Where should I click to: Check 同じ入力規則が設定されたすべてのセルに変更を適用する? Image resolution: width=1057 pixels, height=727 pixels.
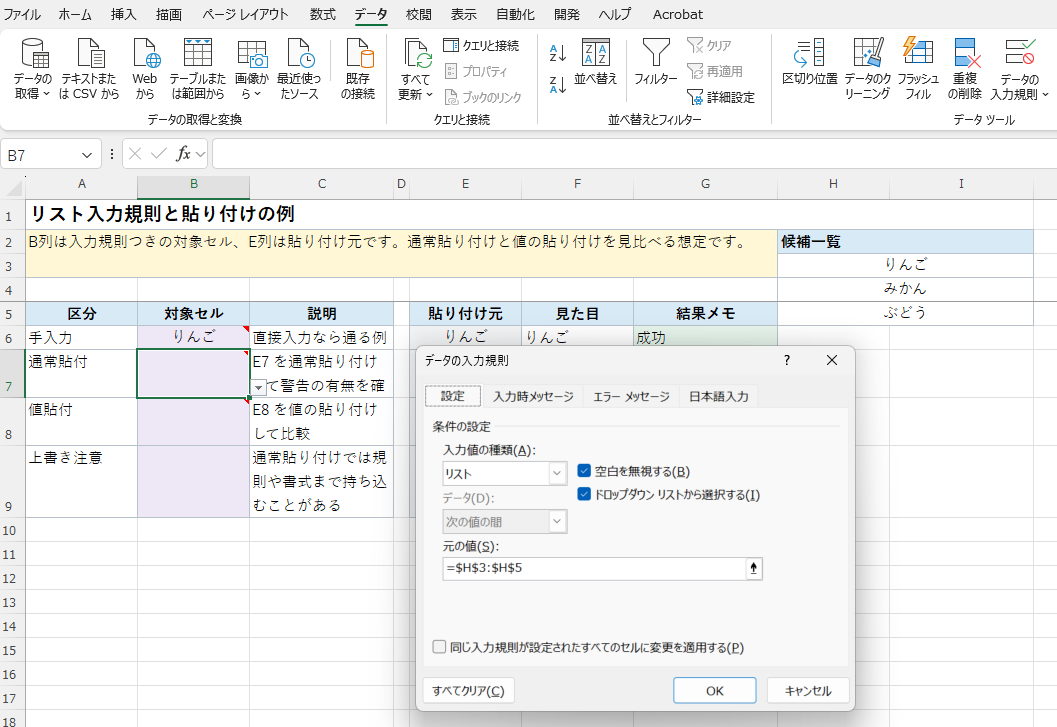[439, 646]
